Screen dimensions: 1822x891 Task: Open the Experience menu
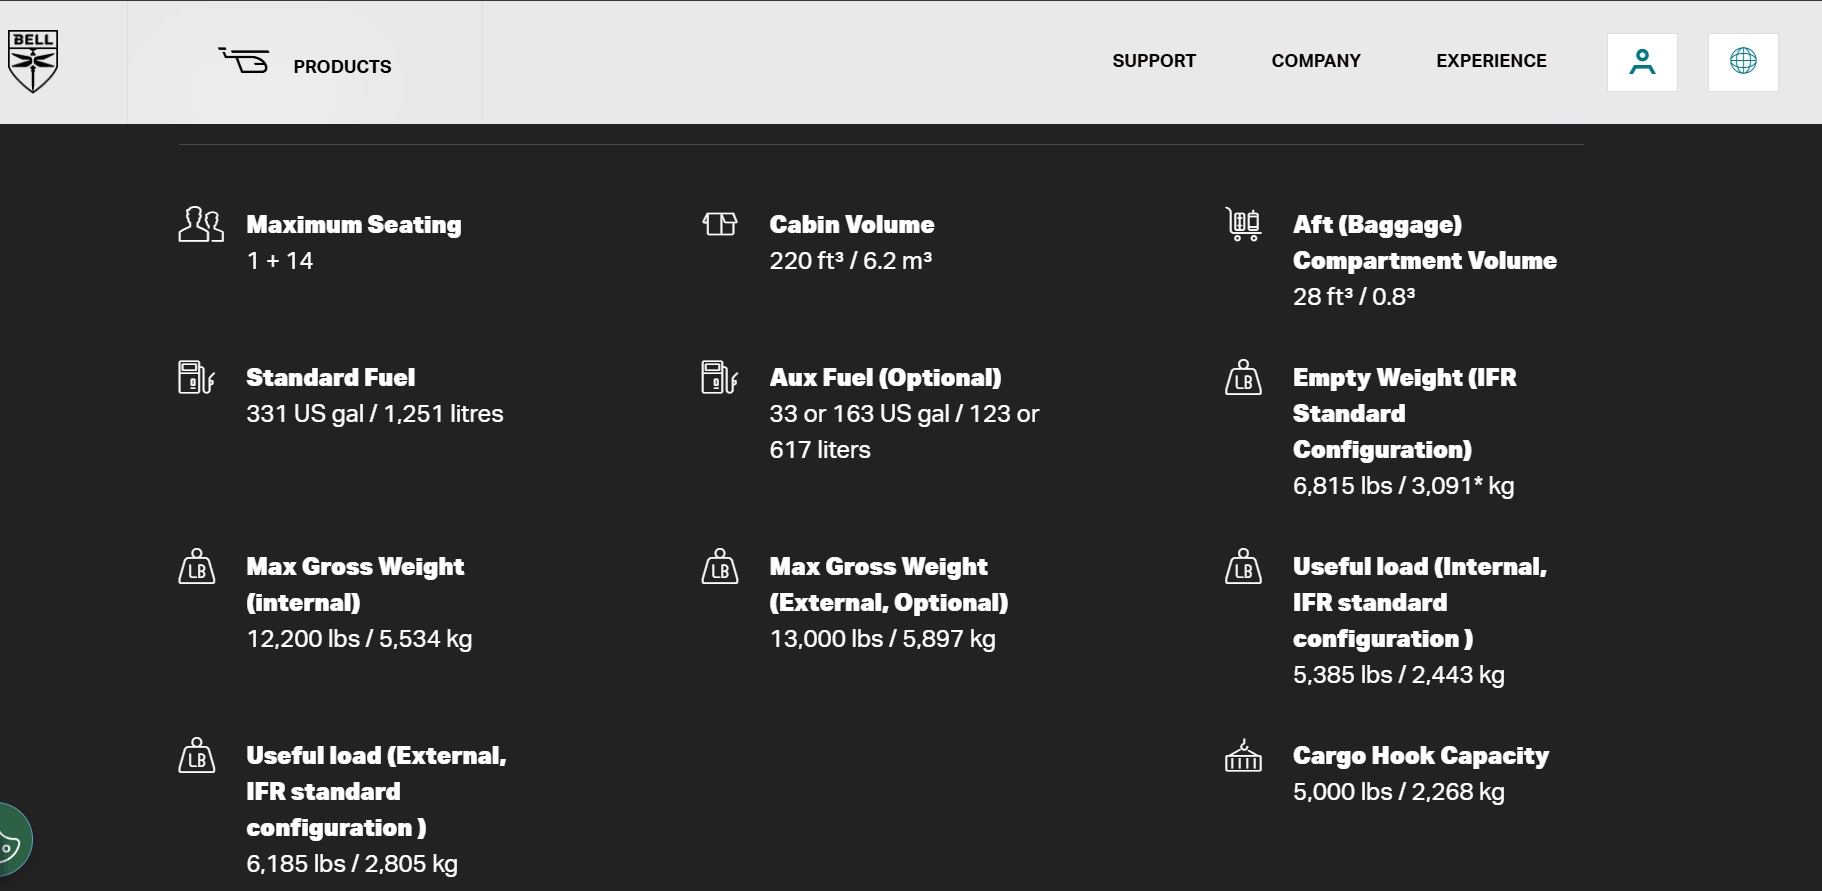point(1491,61)
